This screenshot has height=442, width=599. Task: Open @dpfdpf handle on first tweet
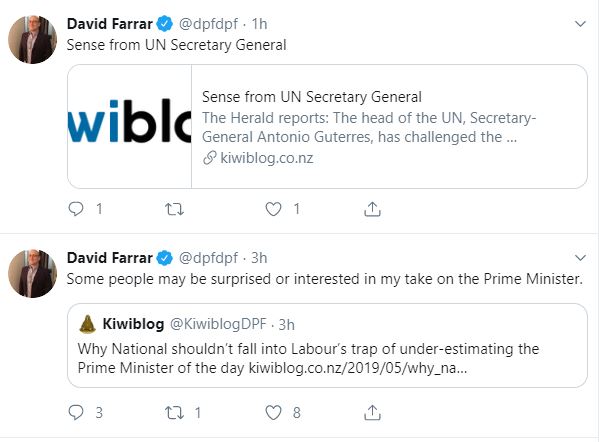[208, 24]
